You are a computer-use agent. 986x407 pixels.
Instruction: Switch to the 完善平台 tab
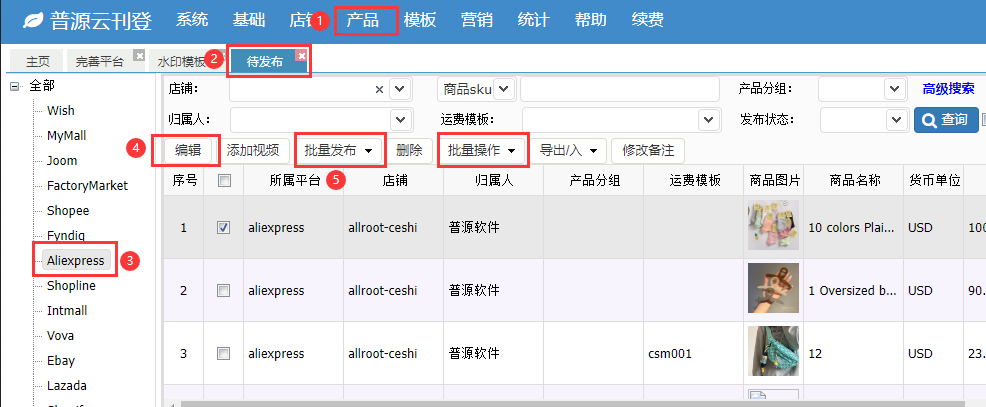coord(100,62)
